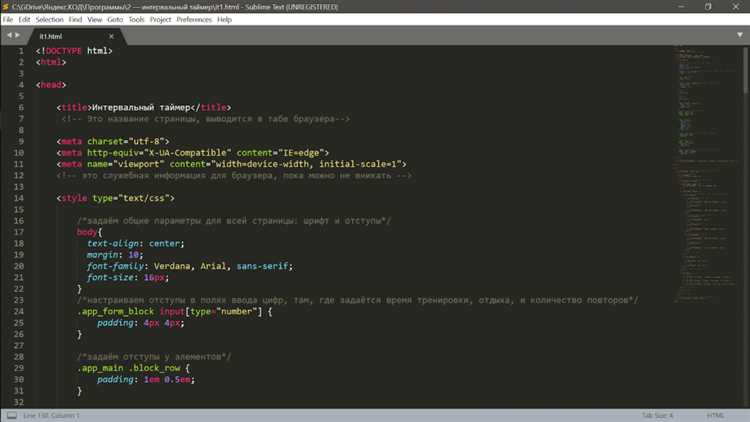The width and height of the screenshot is (750, 422).
Task: Click .app_main .block_row selector
Action: pos(133,368)
